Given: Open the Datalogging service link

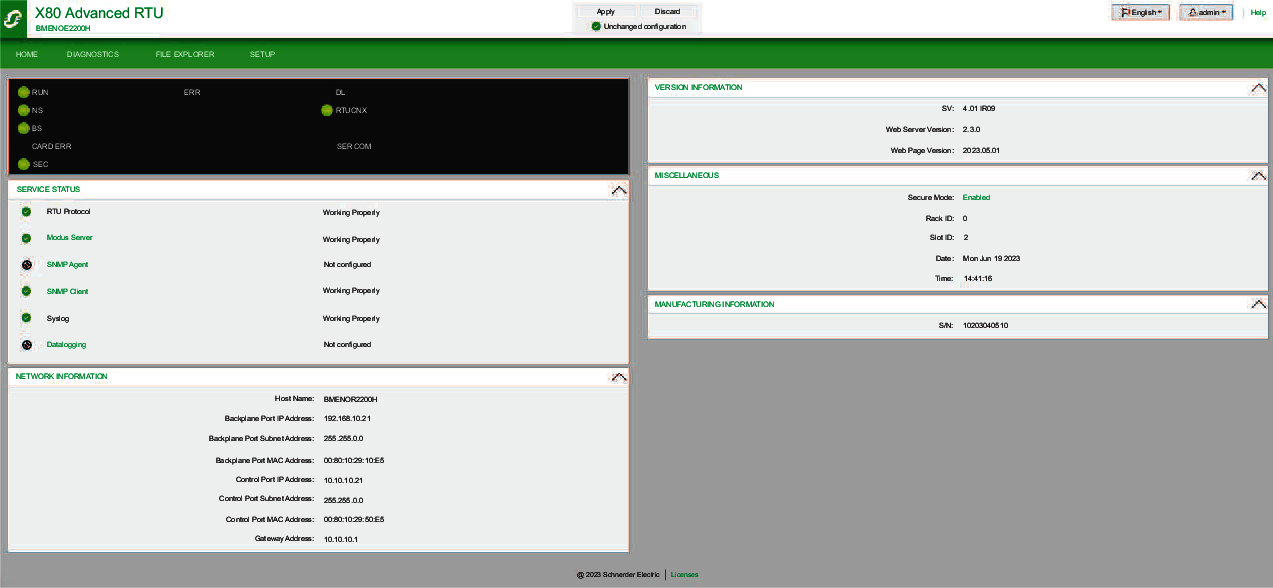Looking at the screenshot, I should pyautogui.click(x=66, y=345).
